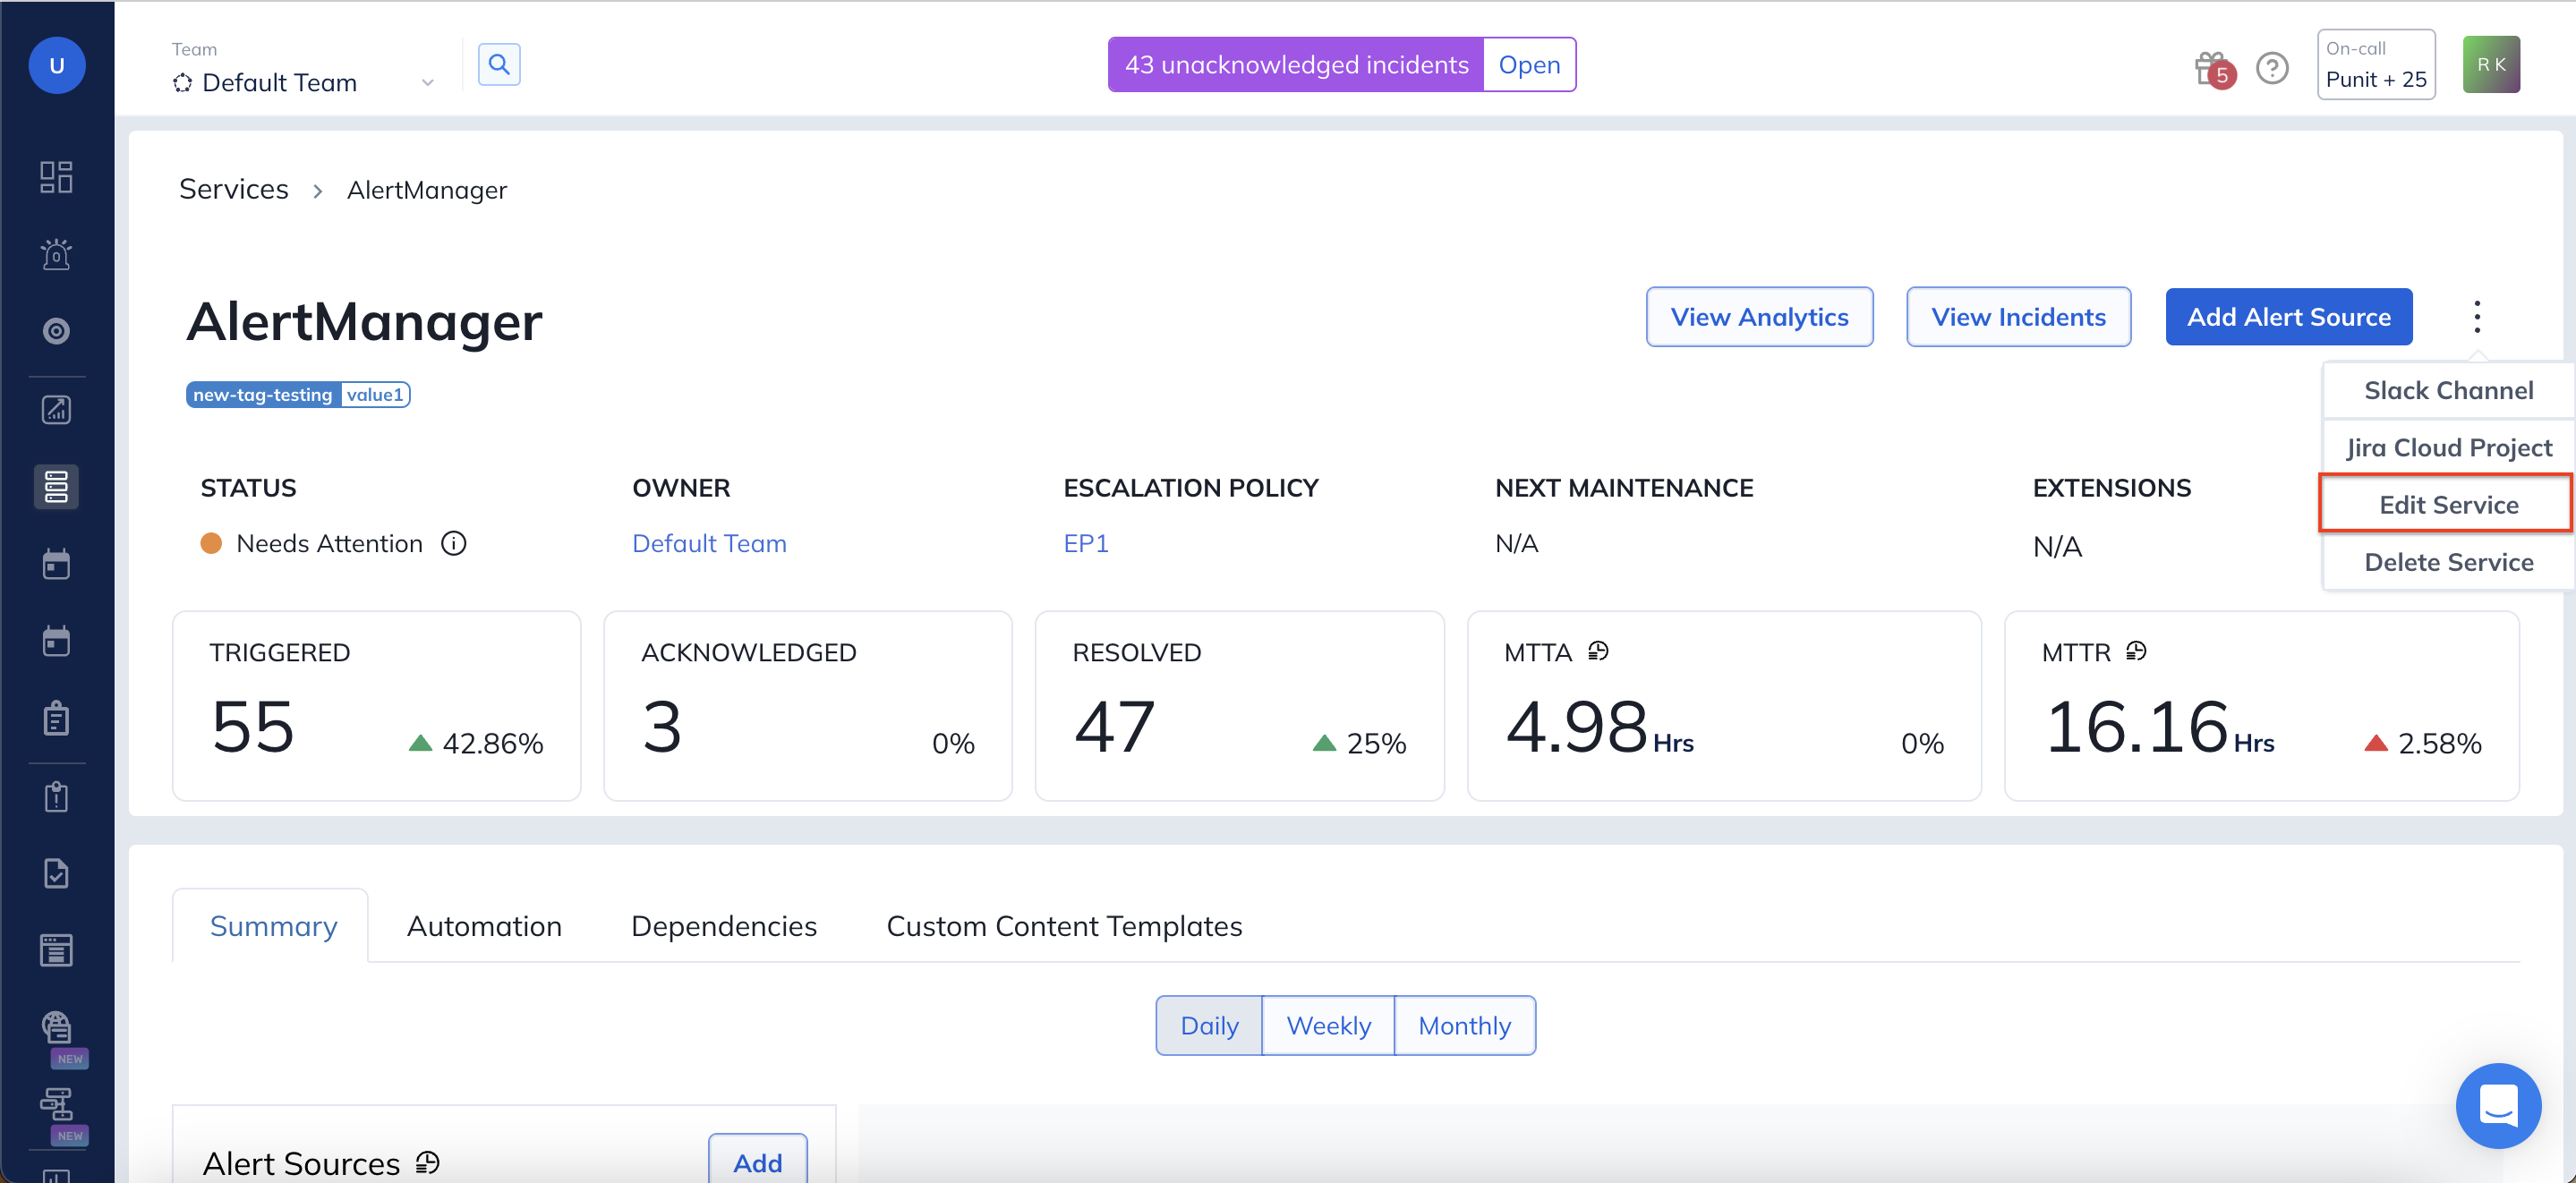The image size is (2576, 1183).
Task: Click the Add Alert Source button
Action: pos(2288,317)
